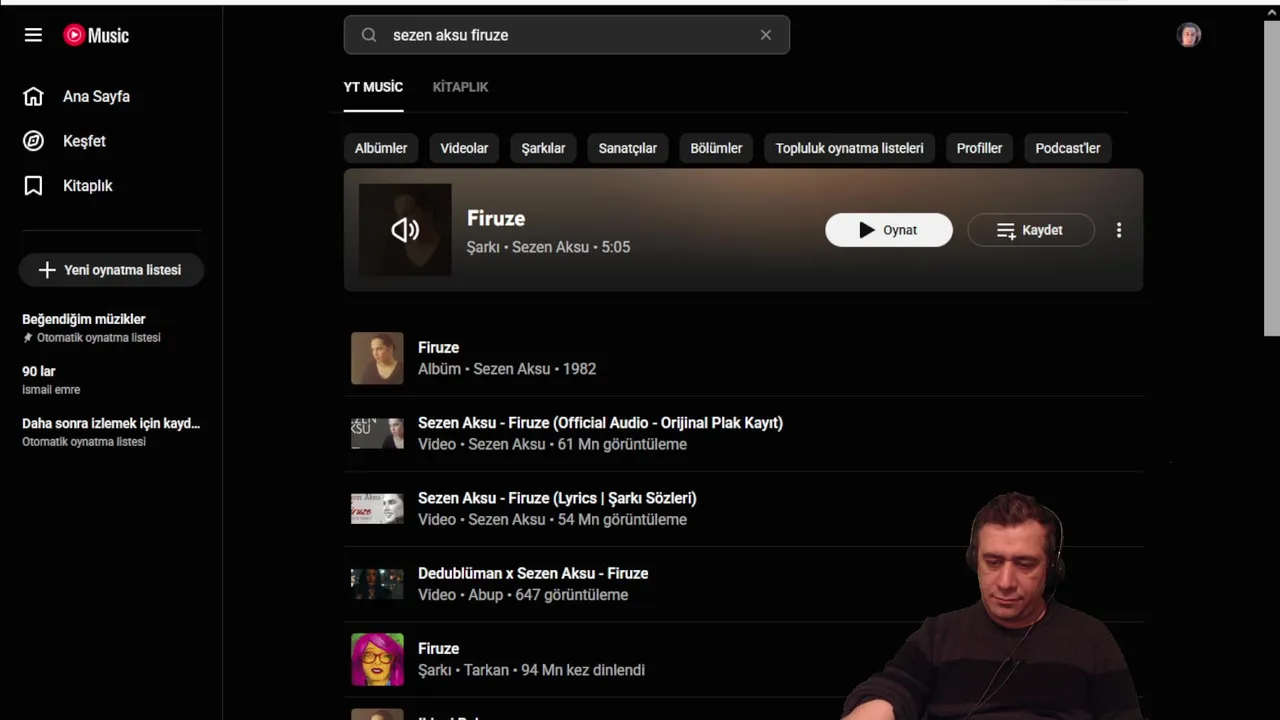Filter results by Bölümler
The height and width of the screenshot is (720, 1280).
716,148
